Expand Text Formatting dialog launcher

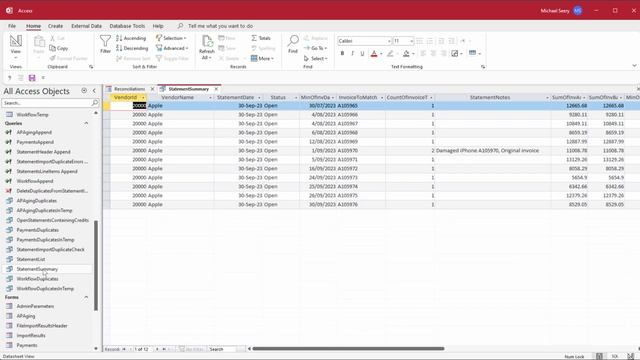pyautogui.click(x=483, y=67)
